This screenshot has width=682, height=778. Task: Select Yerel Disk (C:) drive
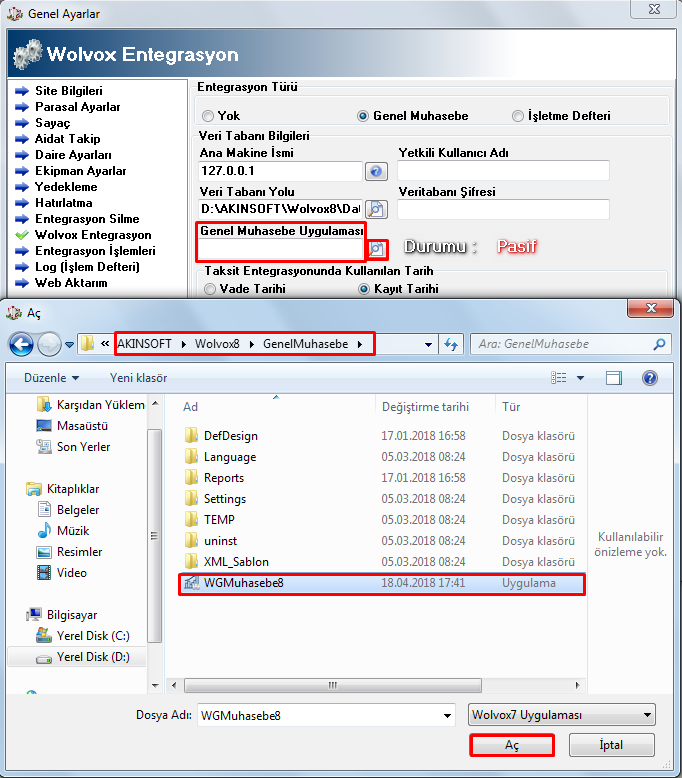click(x=83, y=636)
